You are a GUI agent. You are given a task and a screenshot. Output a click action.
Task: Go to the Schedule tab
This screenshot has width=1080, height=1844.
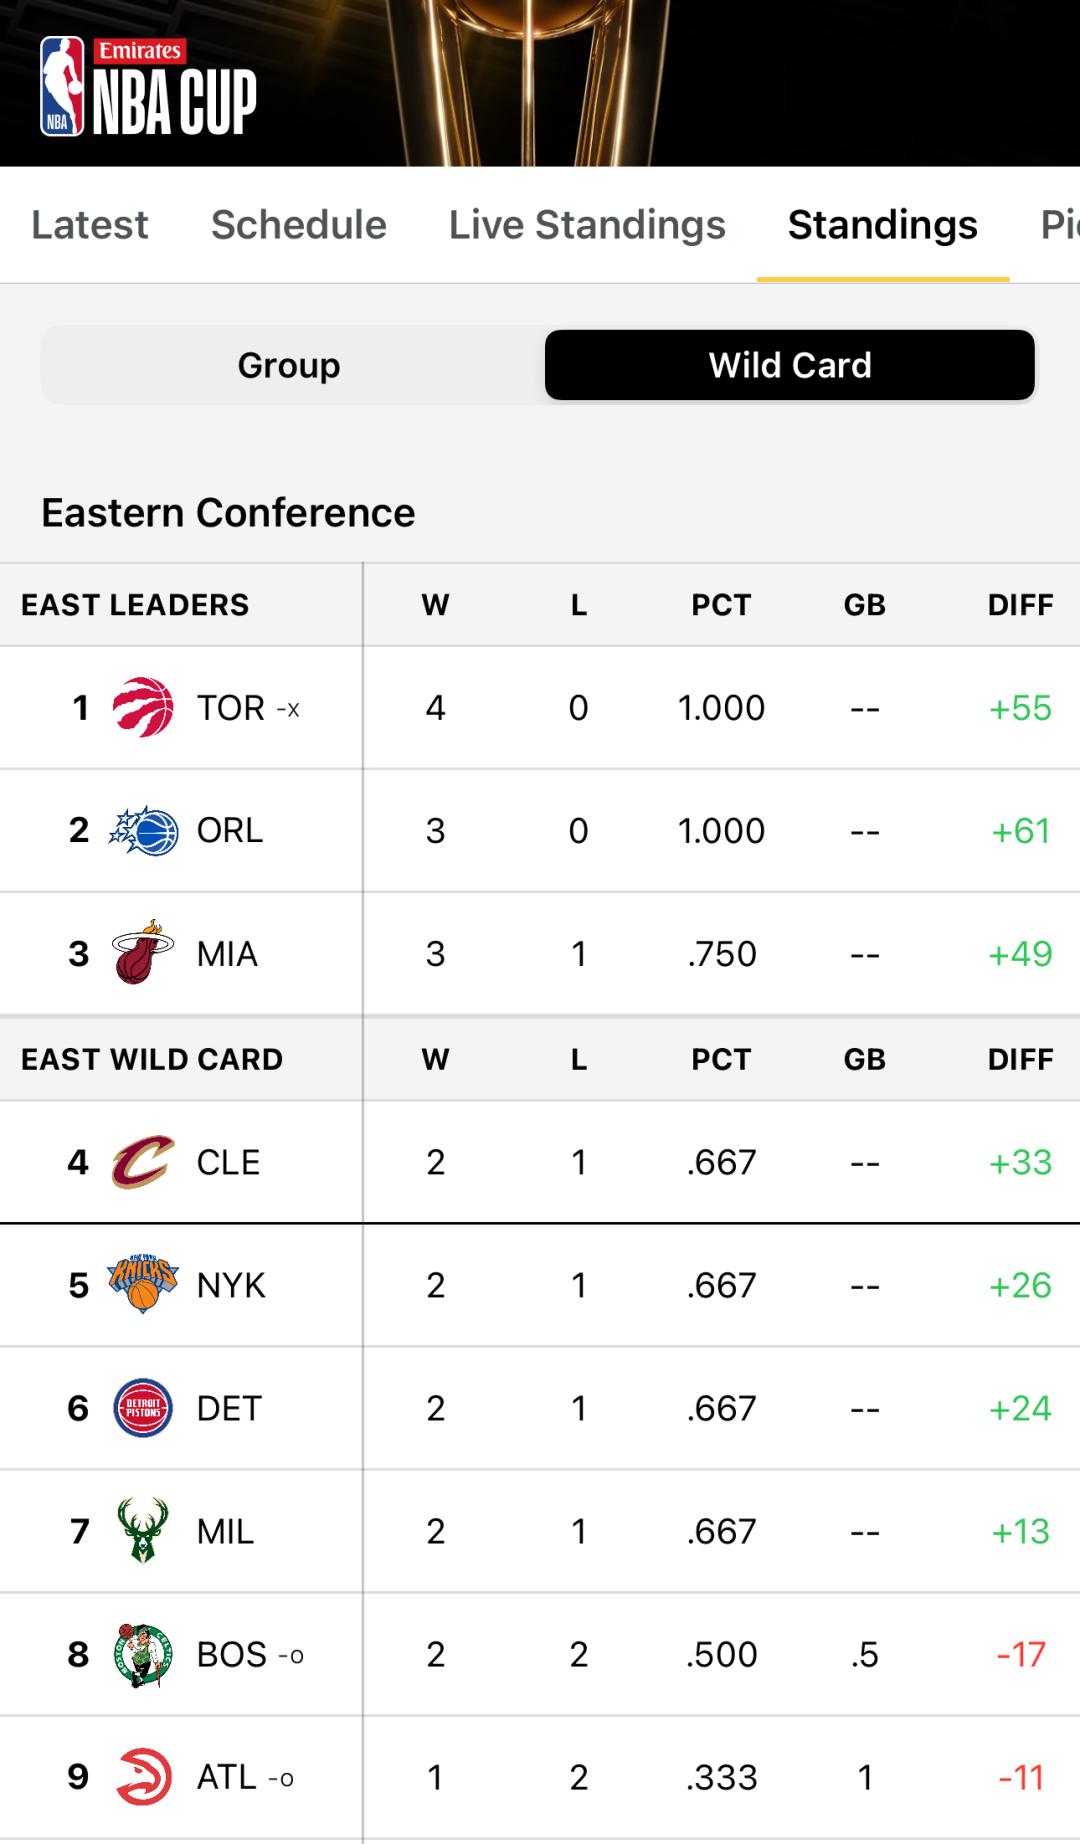coord(298,225)
